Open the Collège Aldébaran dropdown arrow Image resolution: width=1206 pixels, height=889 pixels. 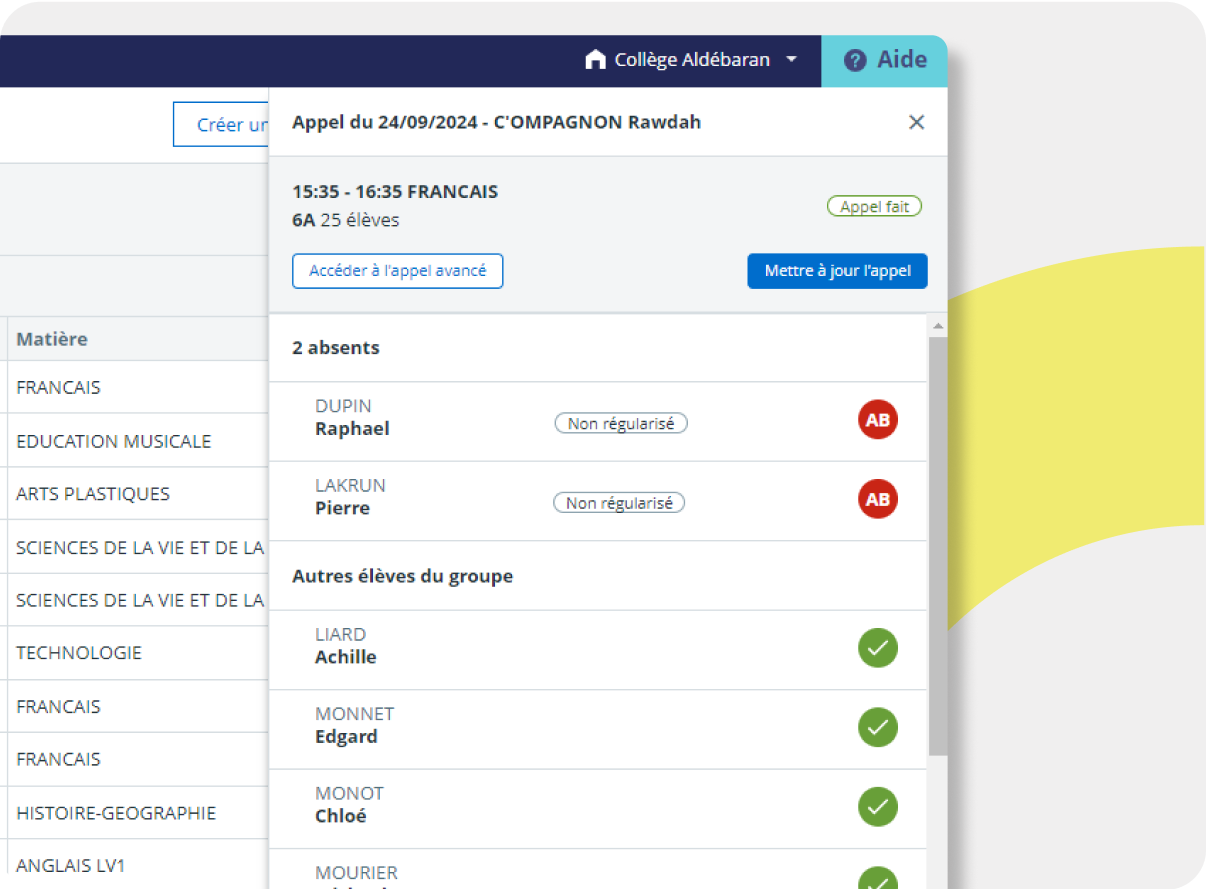[x=791, y=60]
